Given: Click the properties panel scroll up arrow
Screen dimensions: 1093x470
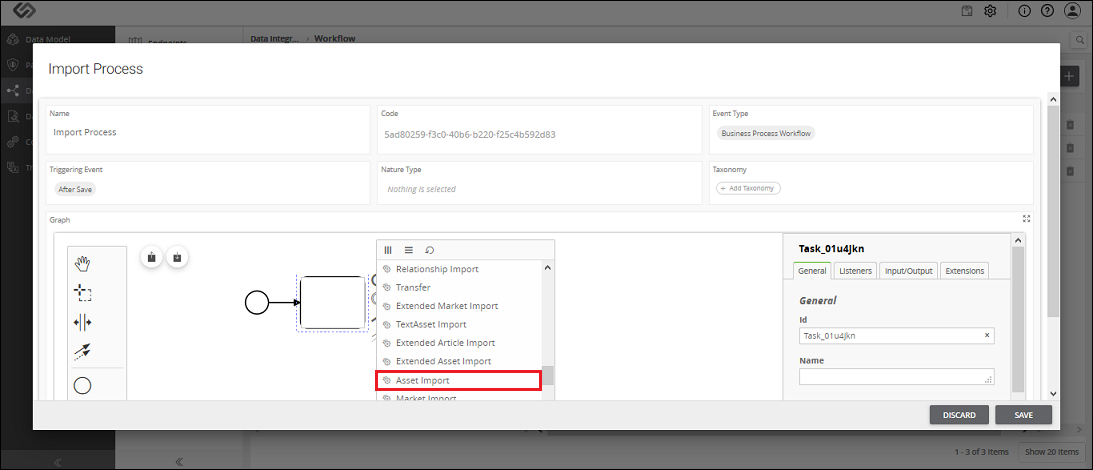Looking at the screenshot, I should pos(1017,241).
